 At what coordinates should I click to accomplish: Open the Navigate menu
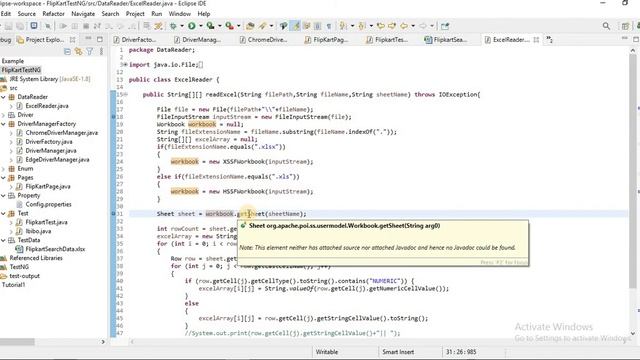point(83,13)
